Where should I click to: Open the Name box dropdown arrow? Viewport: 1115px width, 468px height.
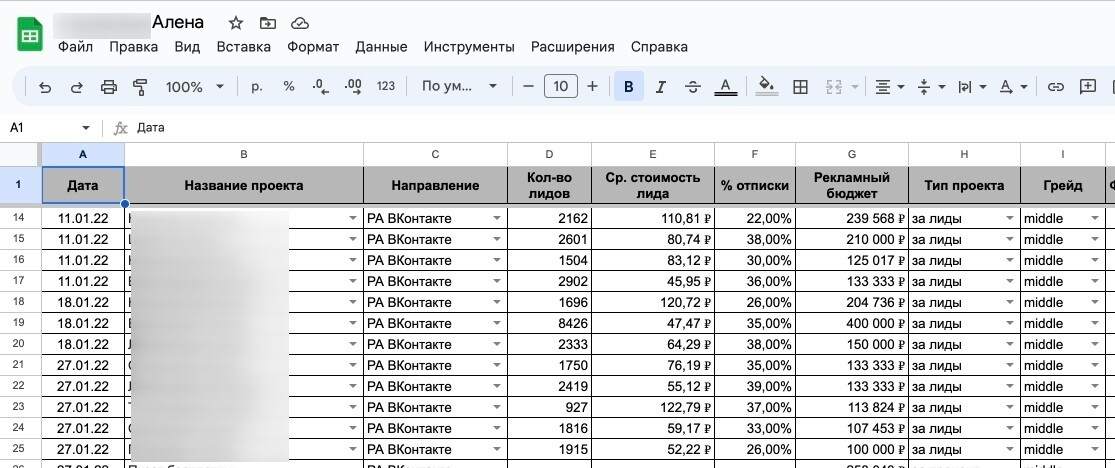click(86, 128)
